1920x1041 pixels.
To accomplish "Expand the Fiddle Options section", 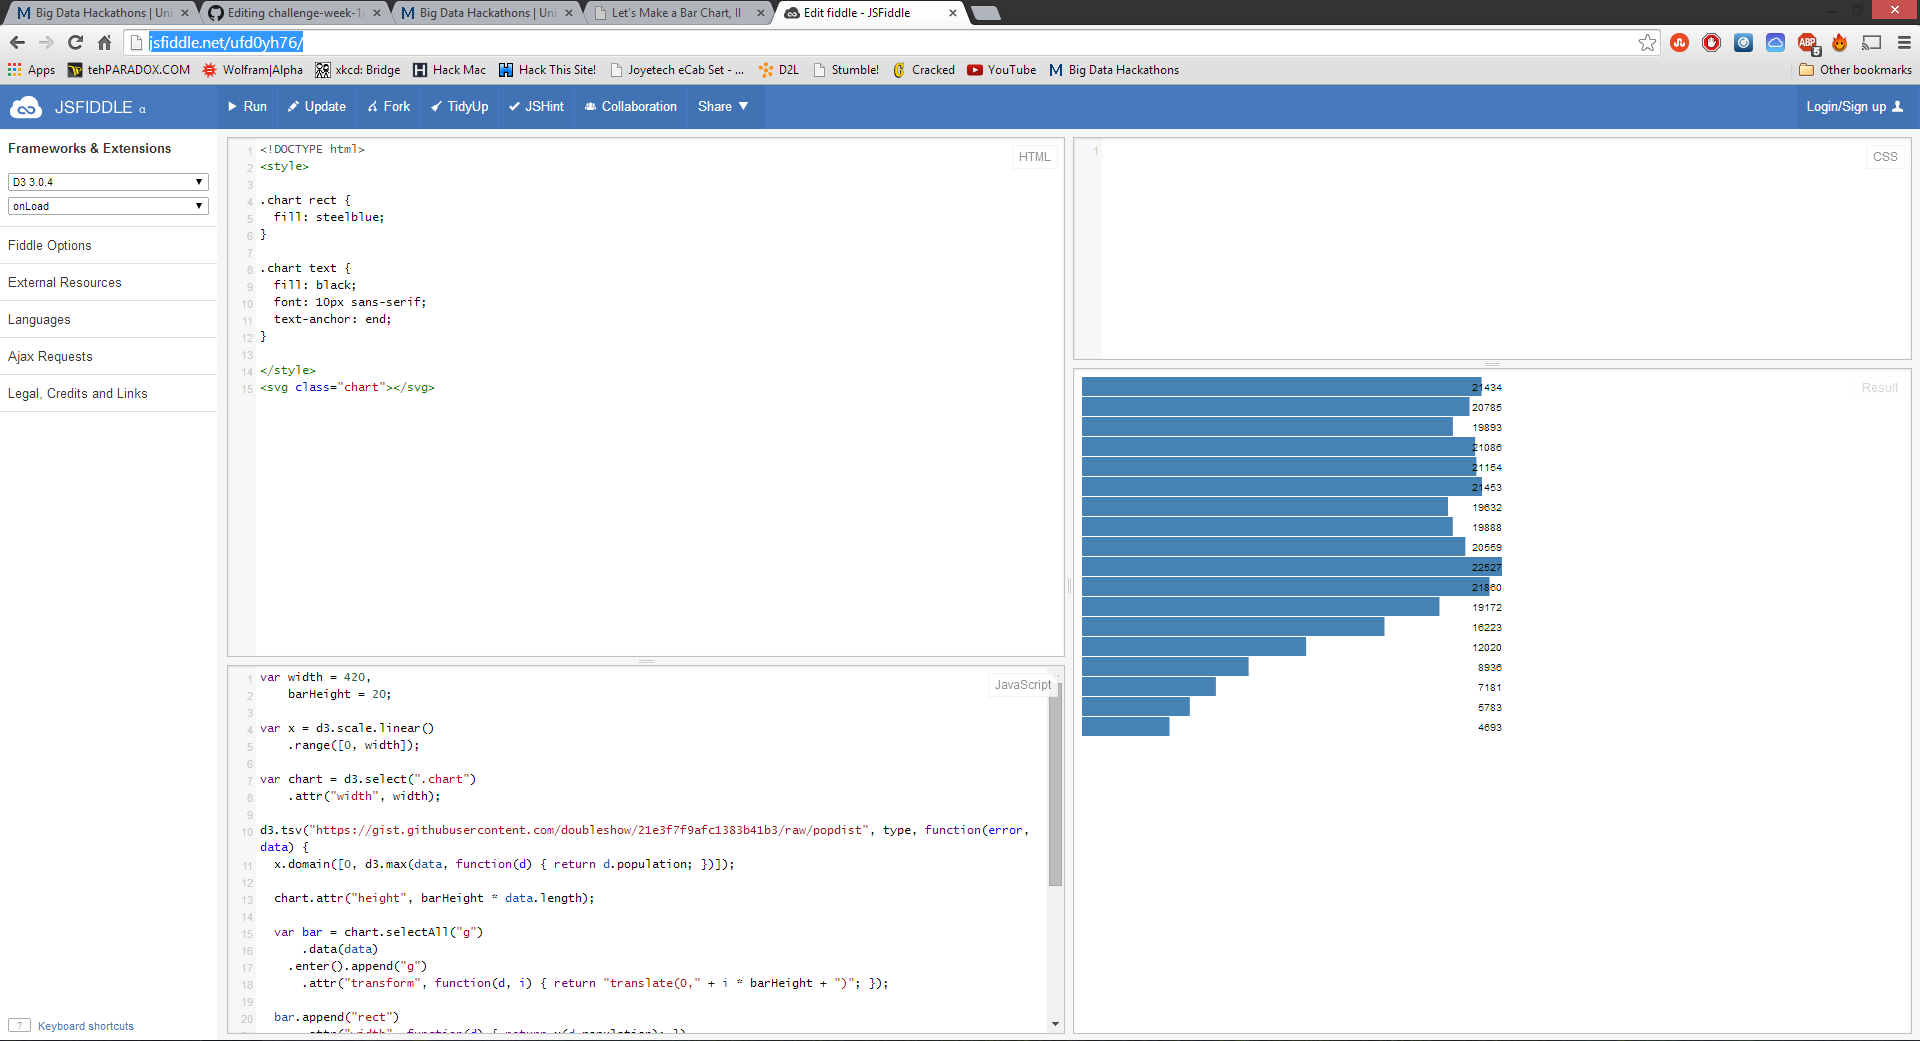I will (108, 245).
